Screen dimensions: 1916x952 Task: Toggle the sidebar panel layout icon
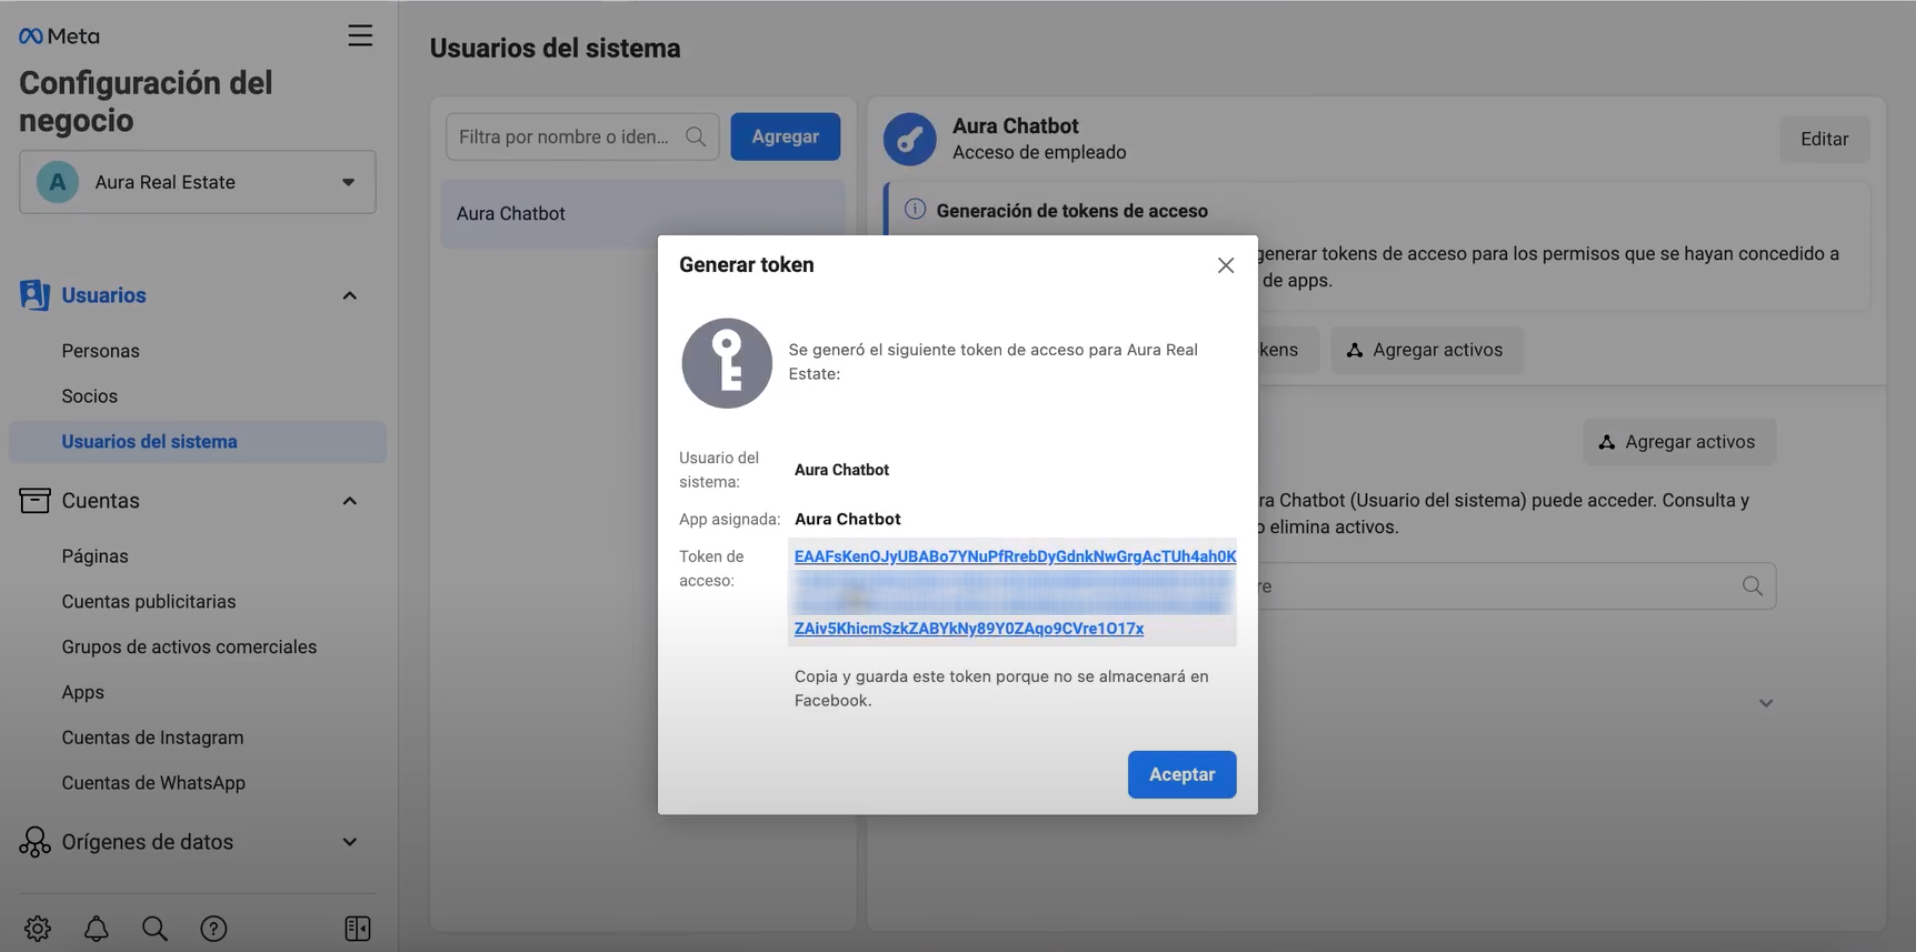(357, 928)
